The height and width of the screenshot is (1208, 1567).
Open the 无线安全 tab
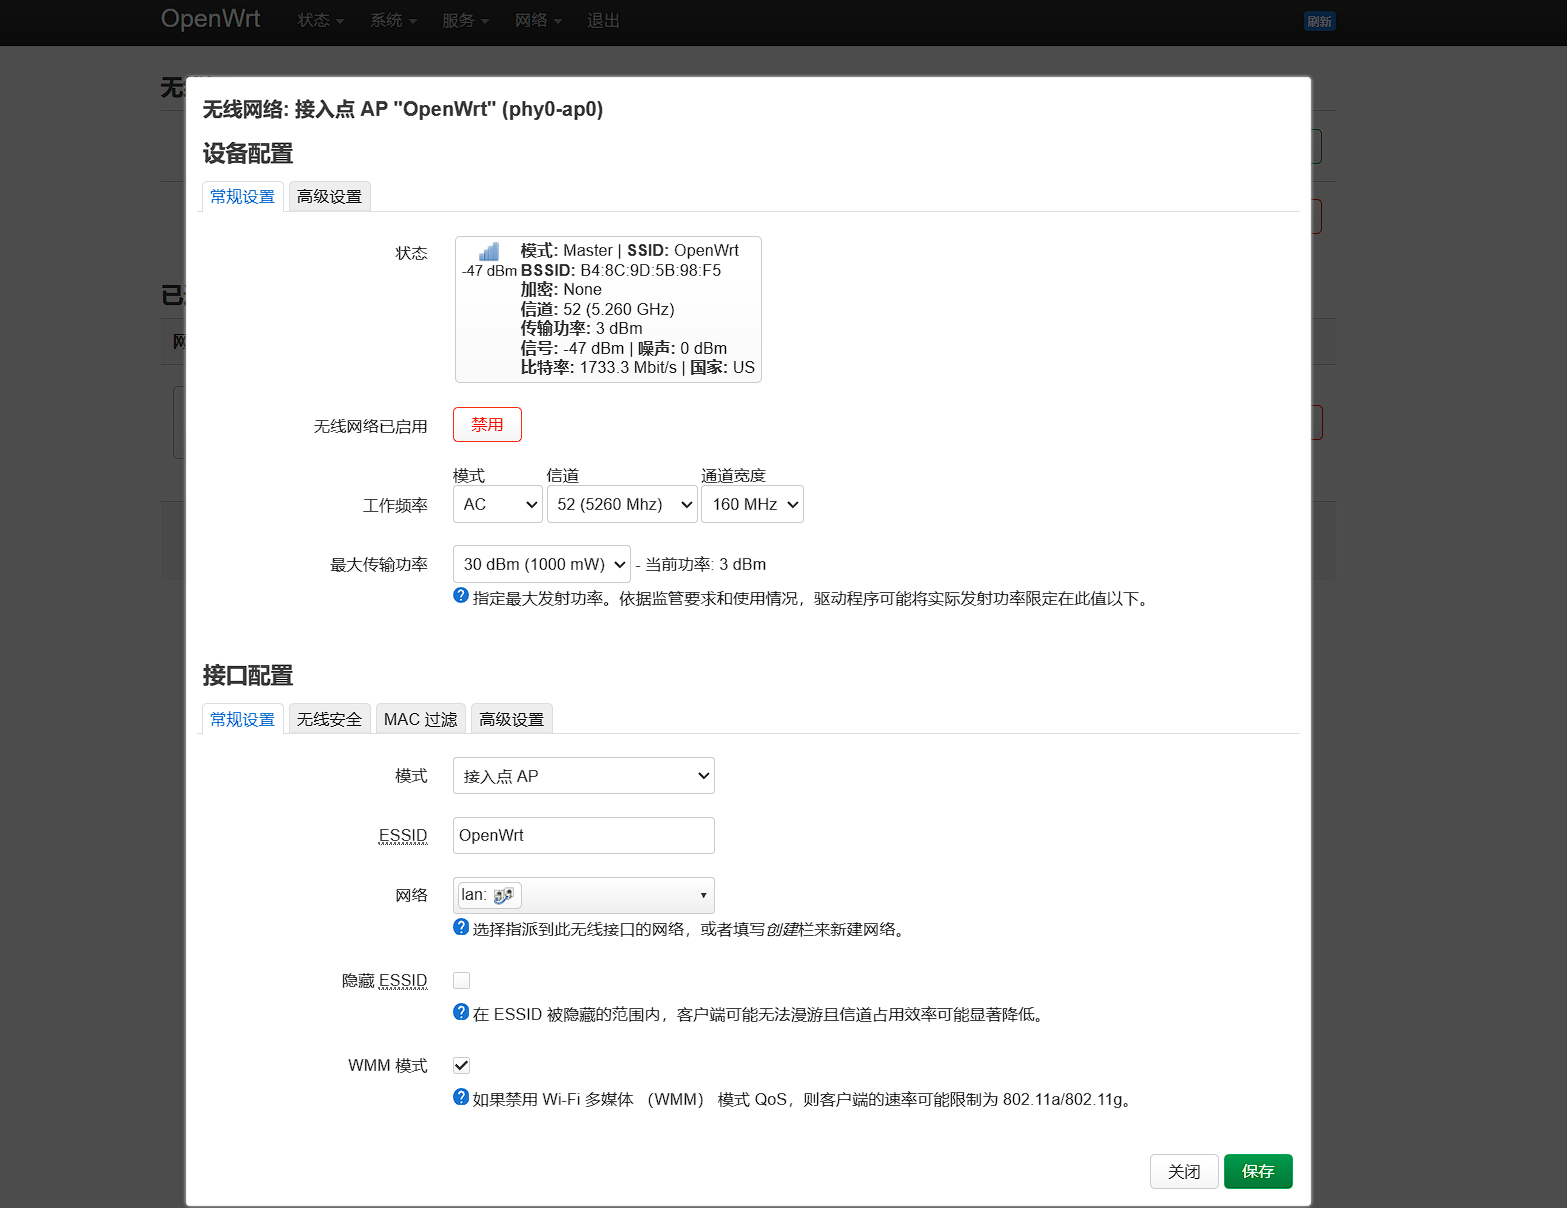(x=329, y=720)
